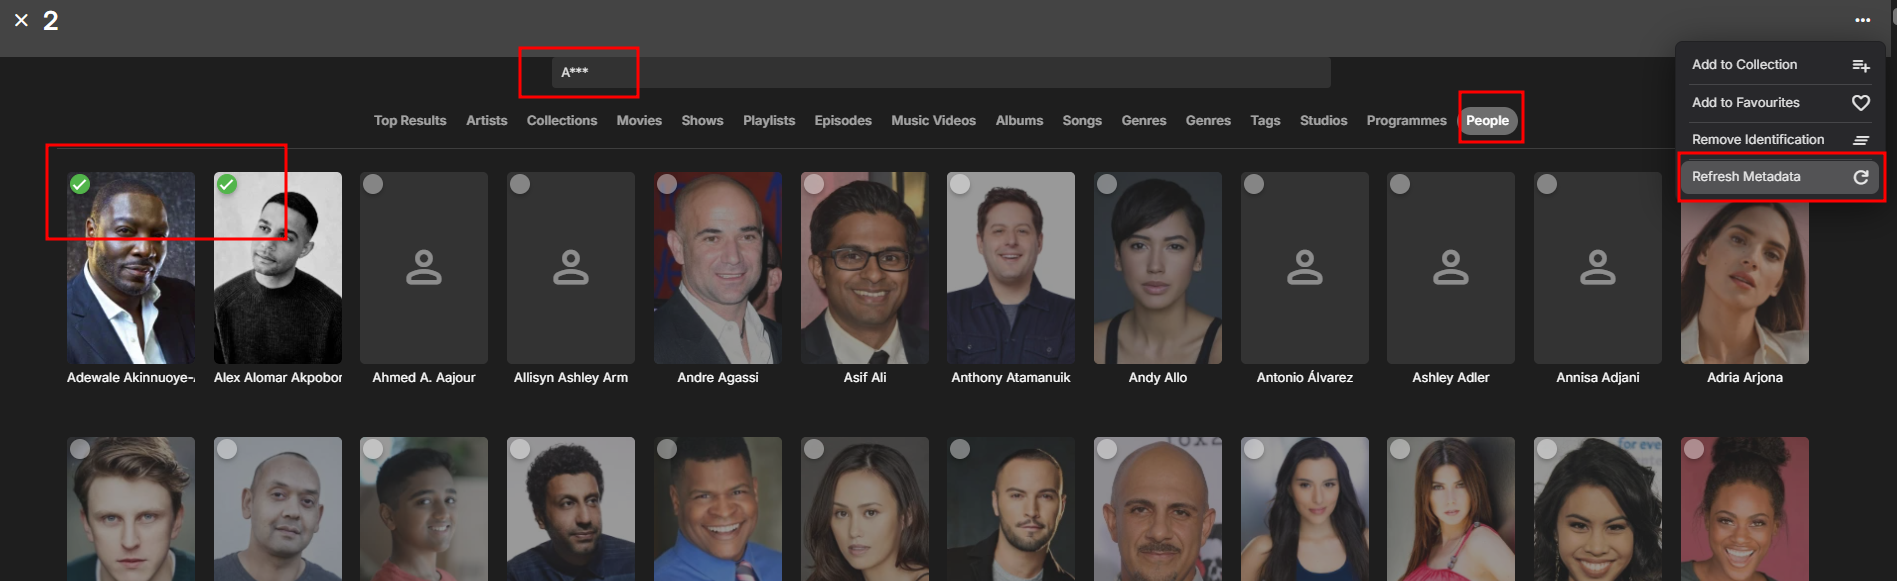Check the Antonio Álvarez selection circle
1897x581 pixels.
point(1254,184)
